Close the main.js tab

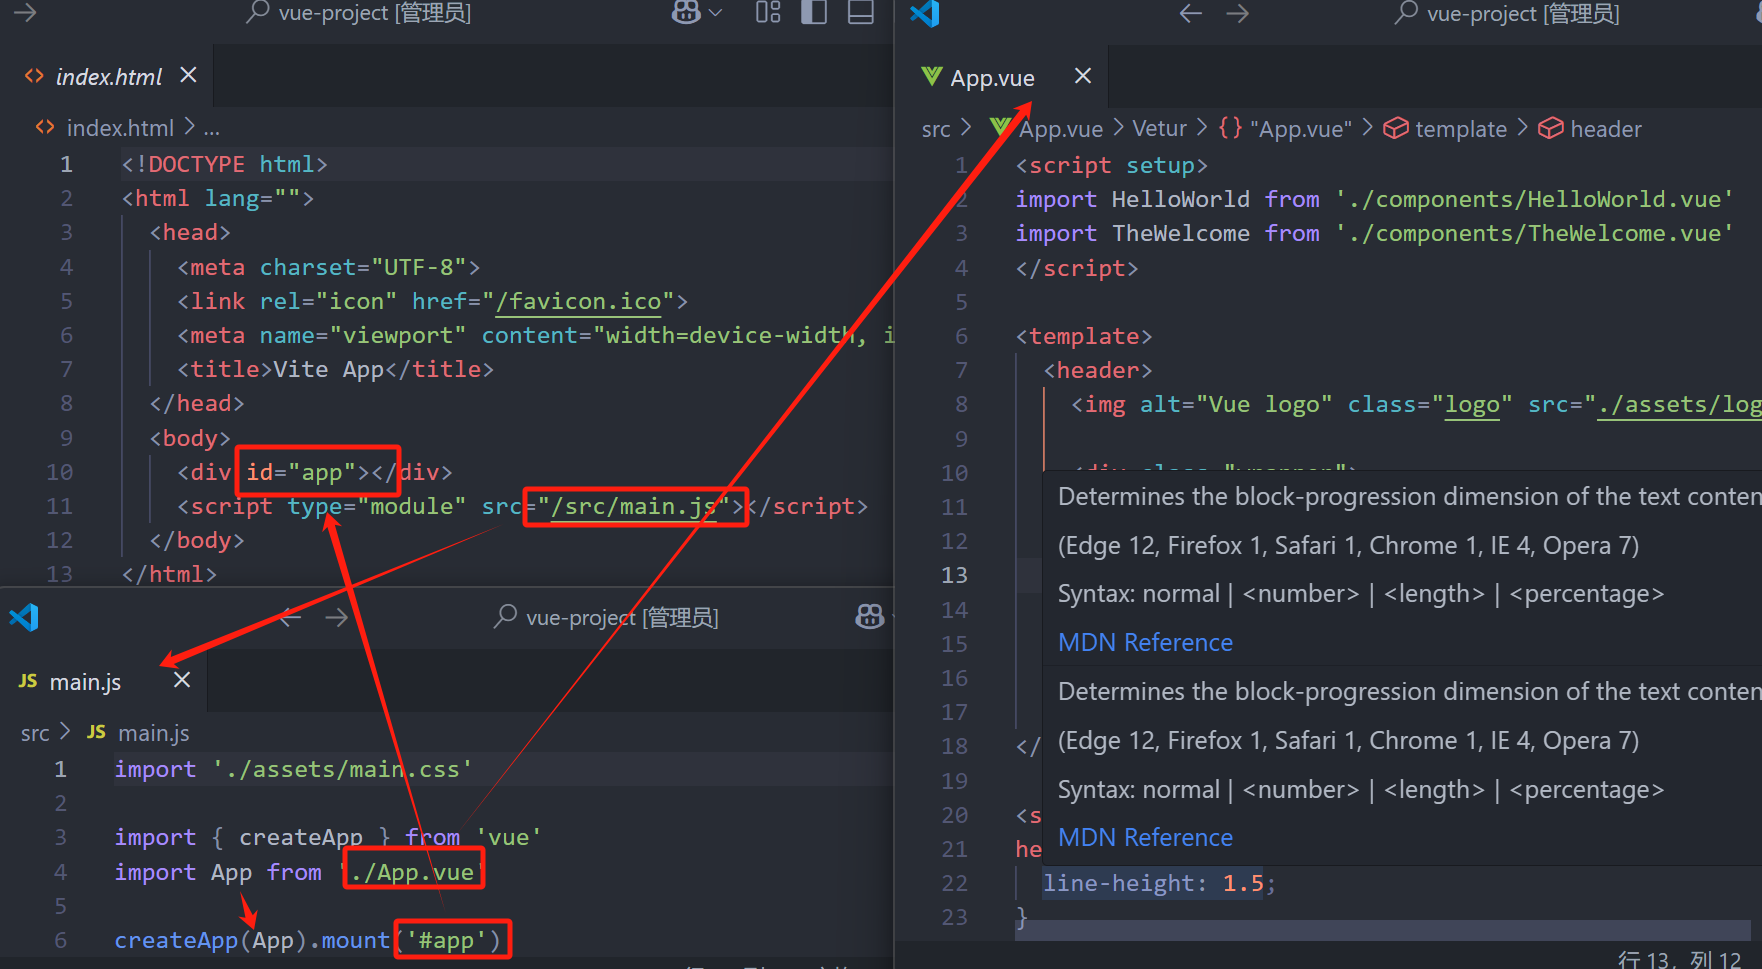click(182, 680)
